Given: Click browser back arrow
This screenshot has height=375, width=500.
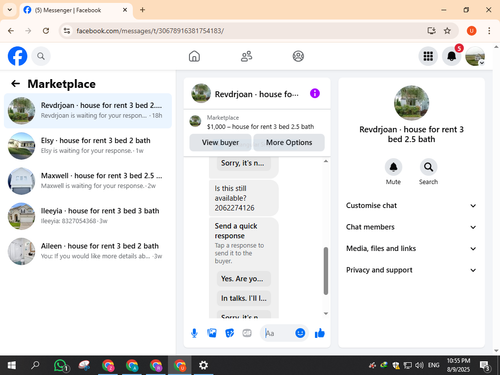Looking at the screenshot, I should (11, 31).
